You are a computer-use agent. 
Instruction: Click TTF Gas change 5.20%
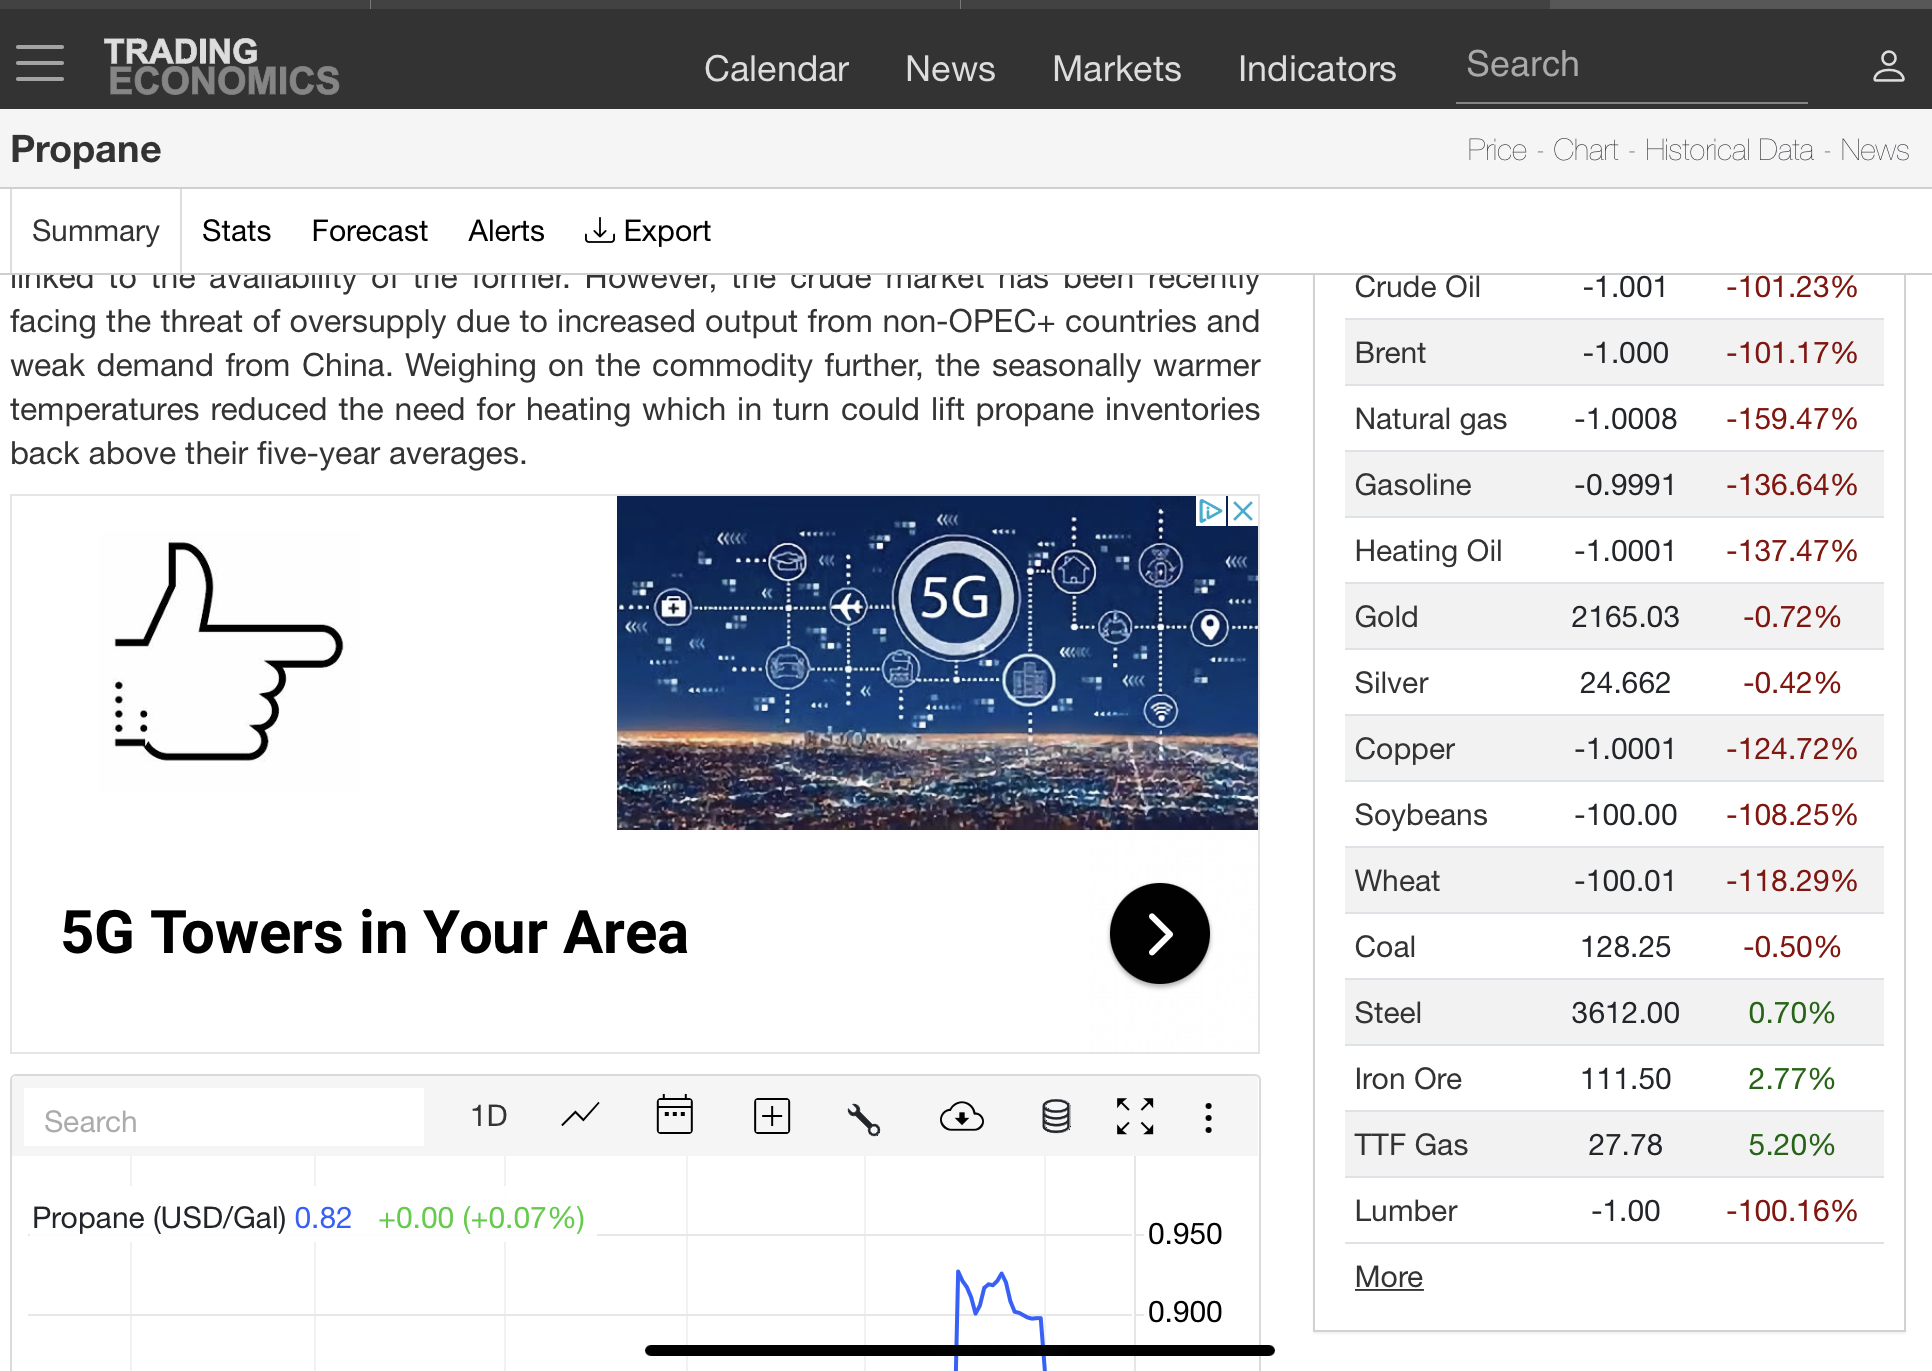pos(1791,1145)
